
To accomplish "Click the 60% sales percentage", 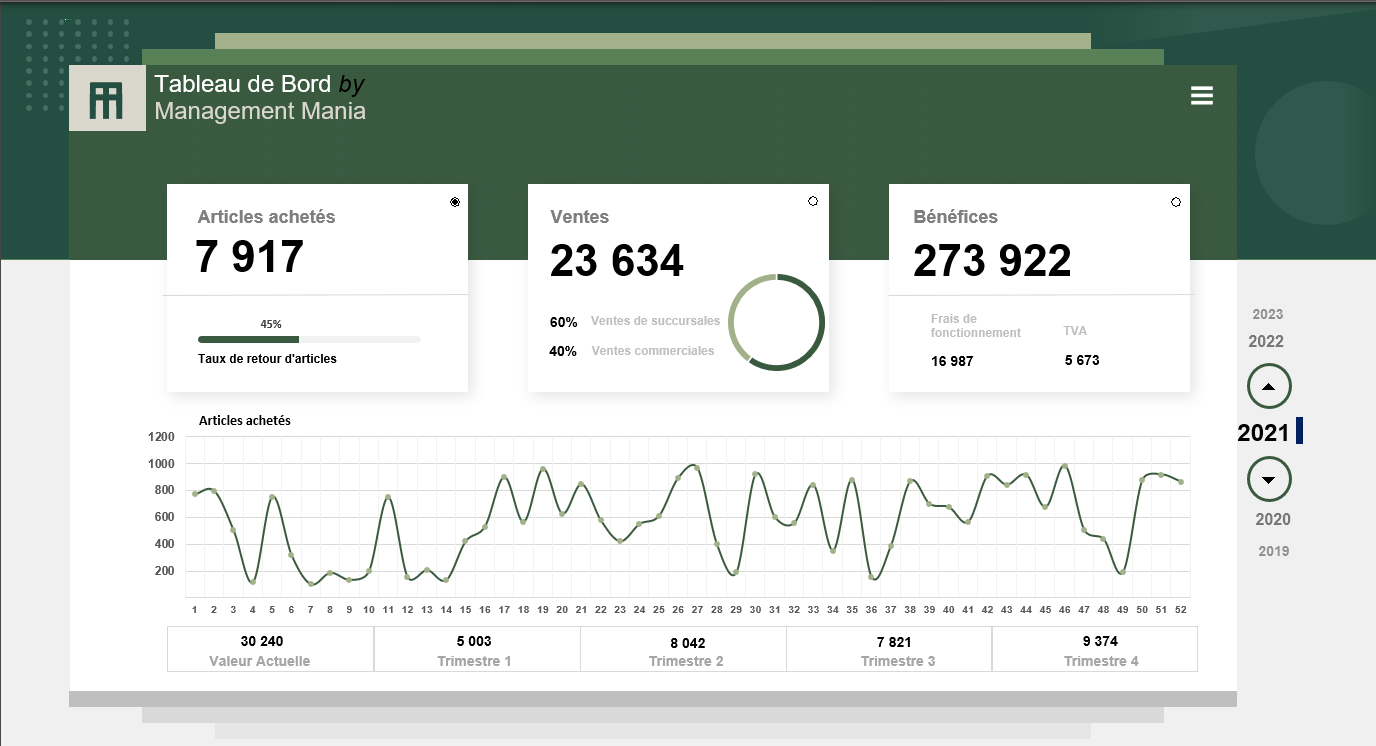I will click(x=564, y=322).
